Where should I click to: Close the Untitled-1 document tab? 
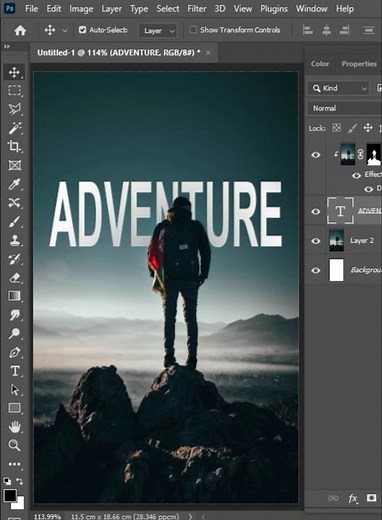point(208,53)
